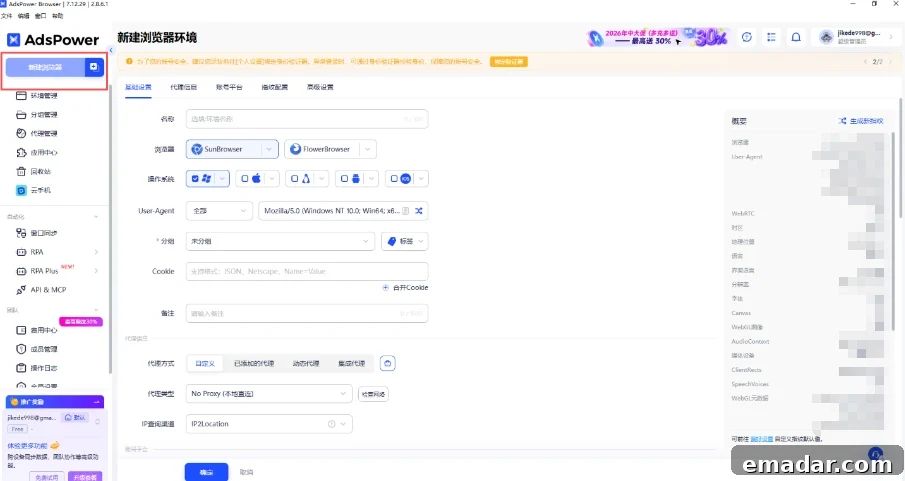Select the SunBrowser browser option
The height and width of the screenshot is (481, 905).
point(224,149)
